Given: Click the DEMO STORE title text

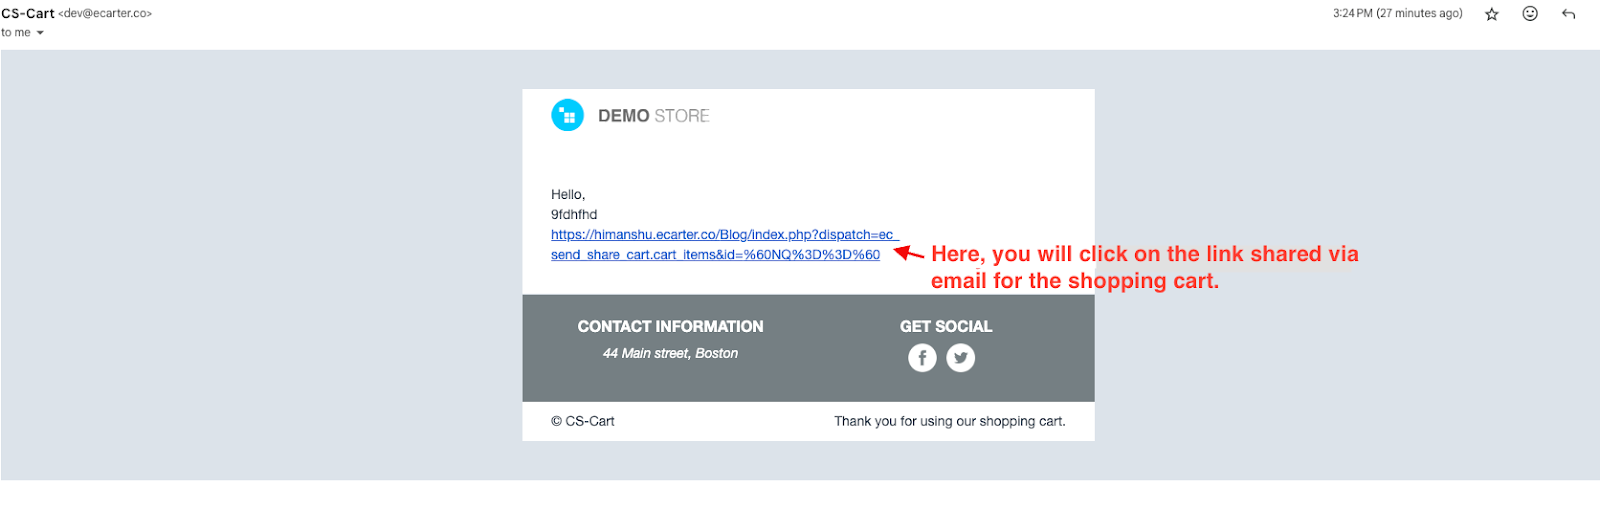Looking at the screenshot, I should point(653,116).
